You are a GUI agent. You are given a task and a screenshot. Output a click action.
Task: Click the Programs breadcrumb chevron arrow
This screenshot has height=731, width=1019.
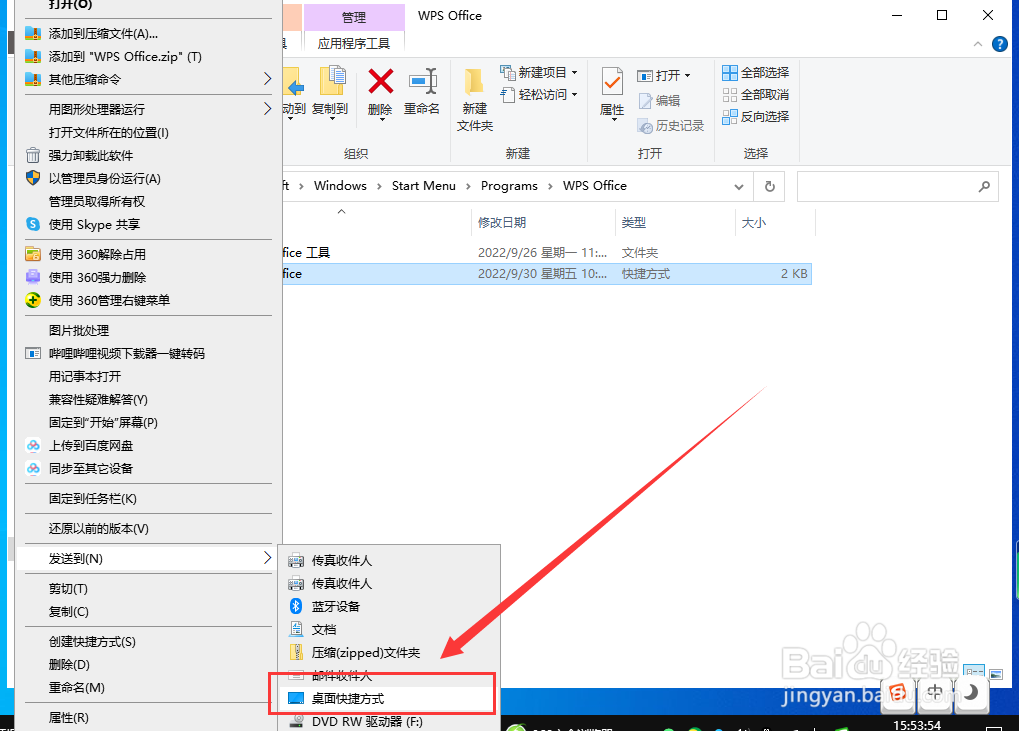click(x=550, y=186)
